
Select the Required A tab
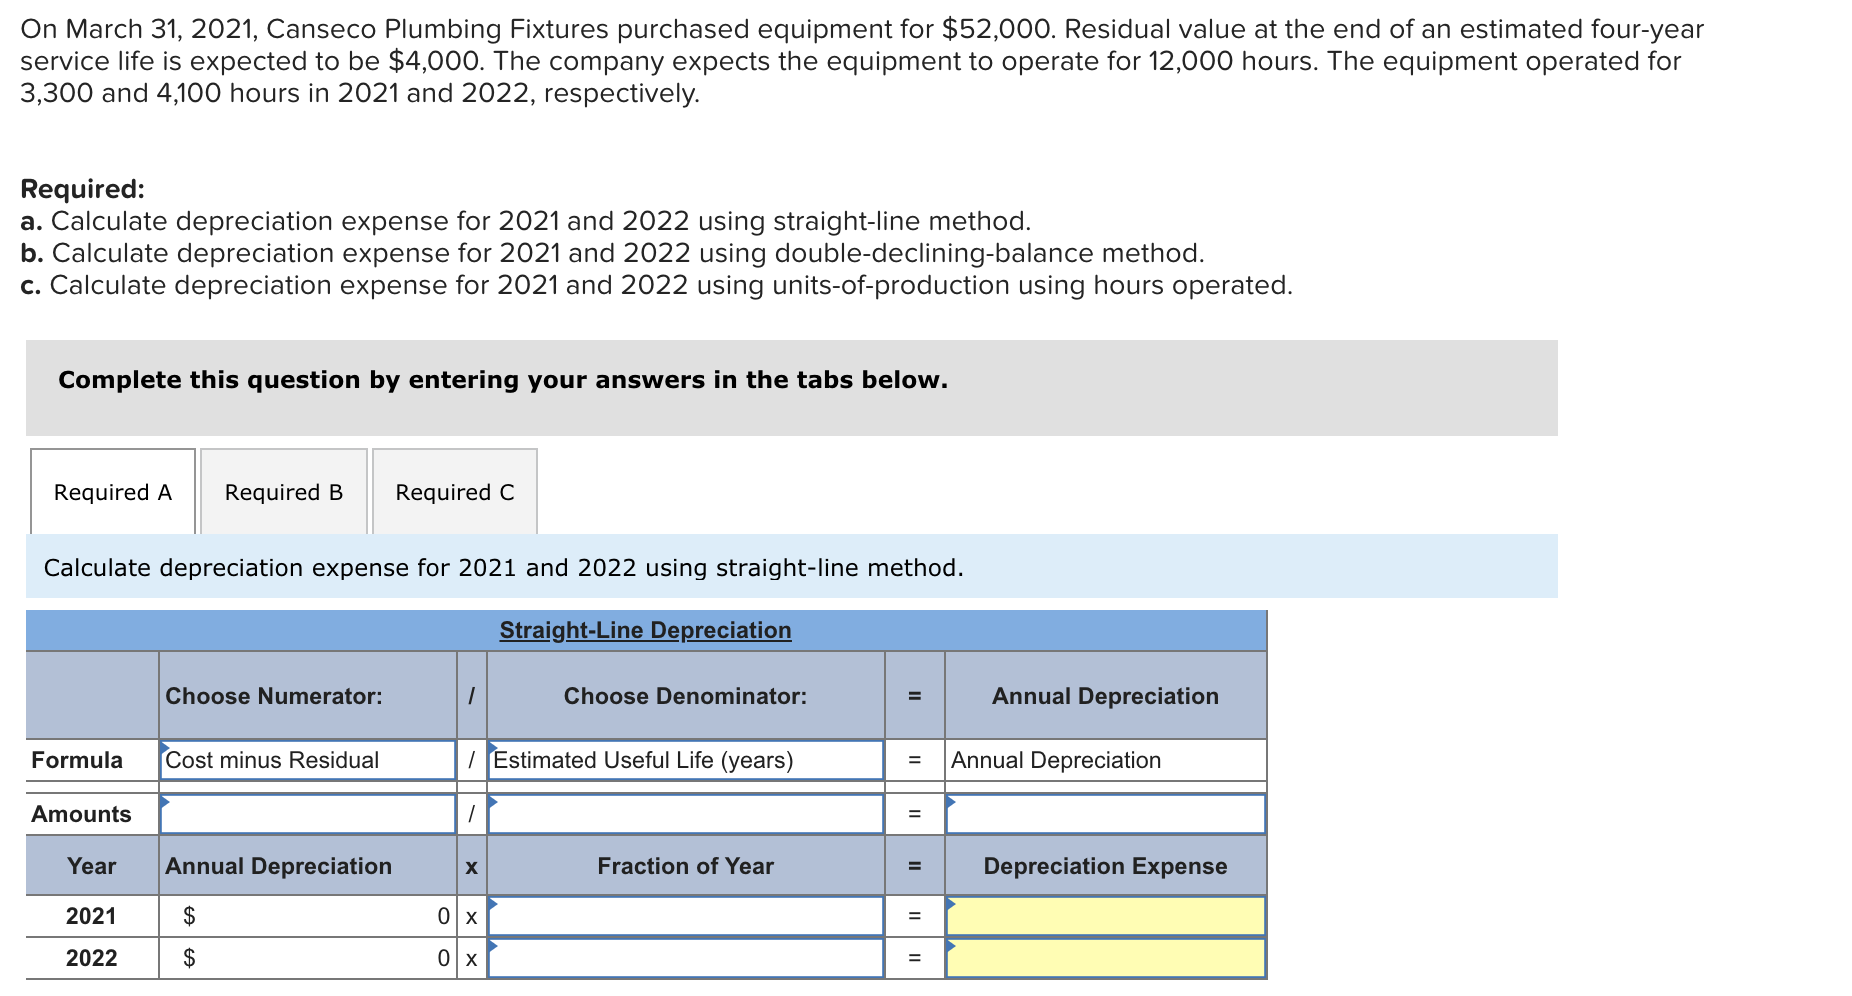(x=112, y=491)
